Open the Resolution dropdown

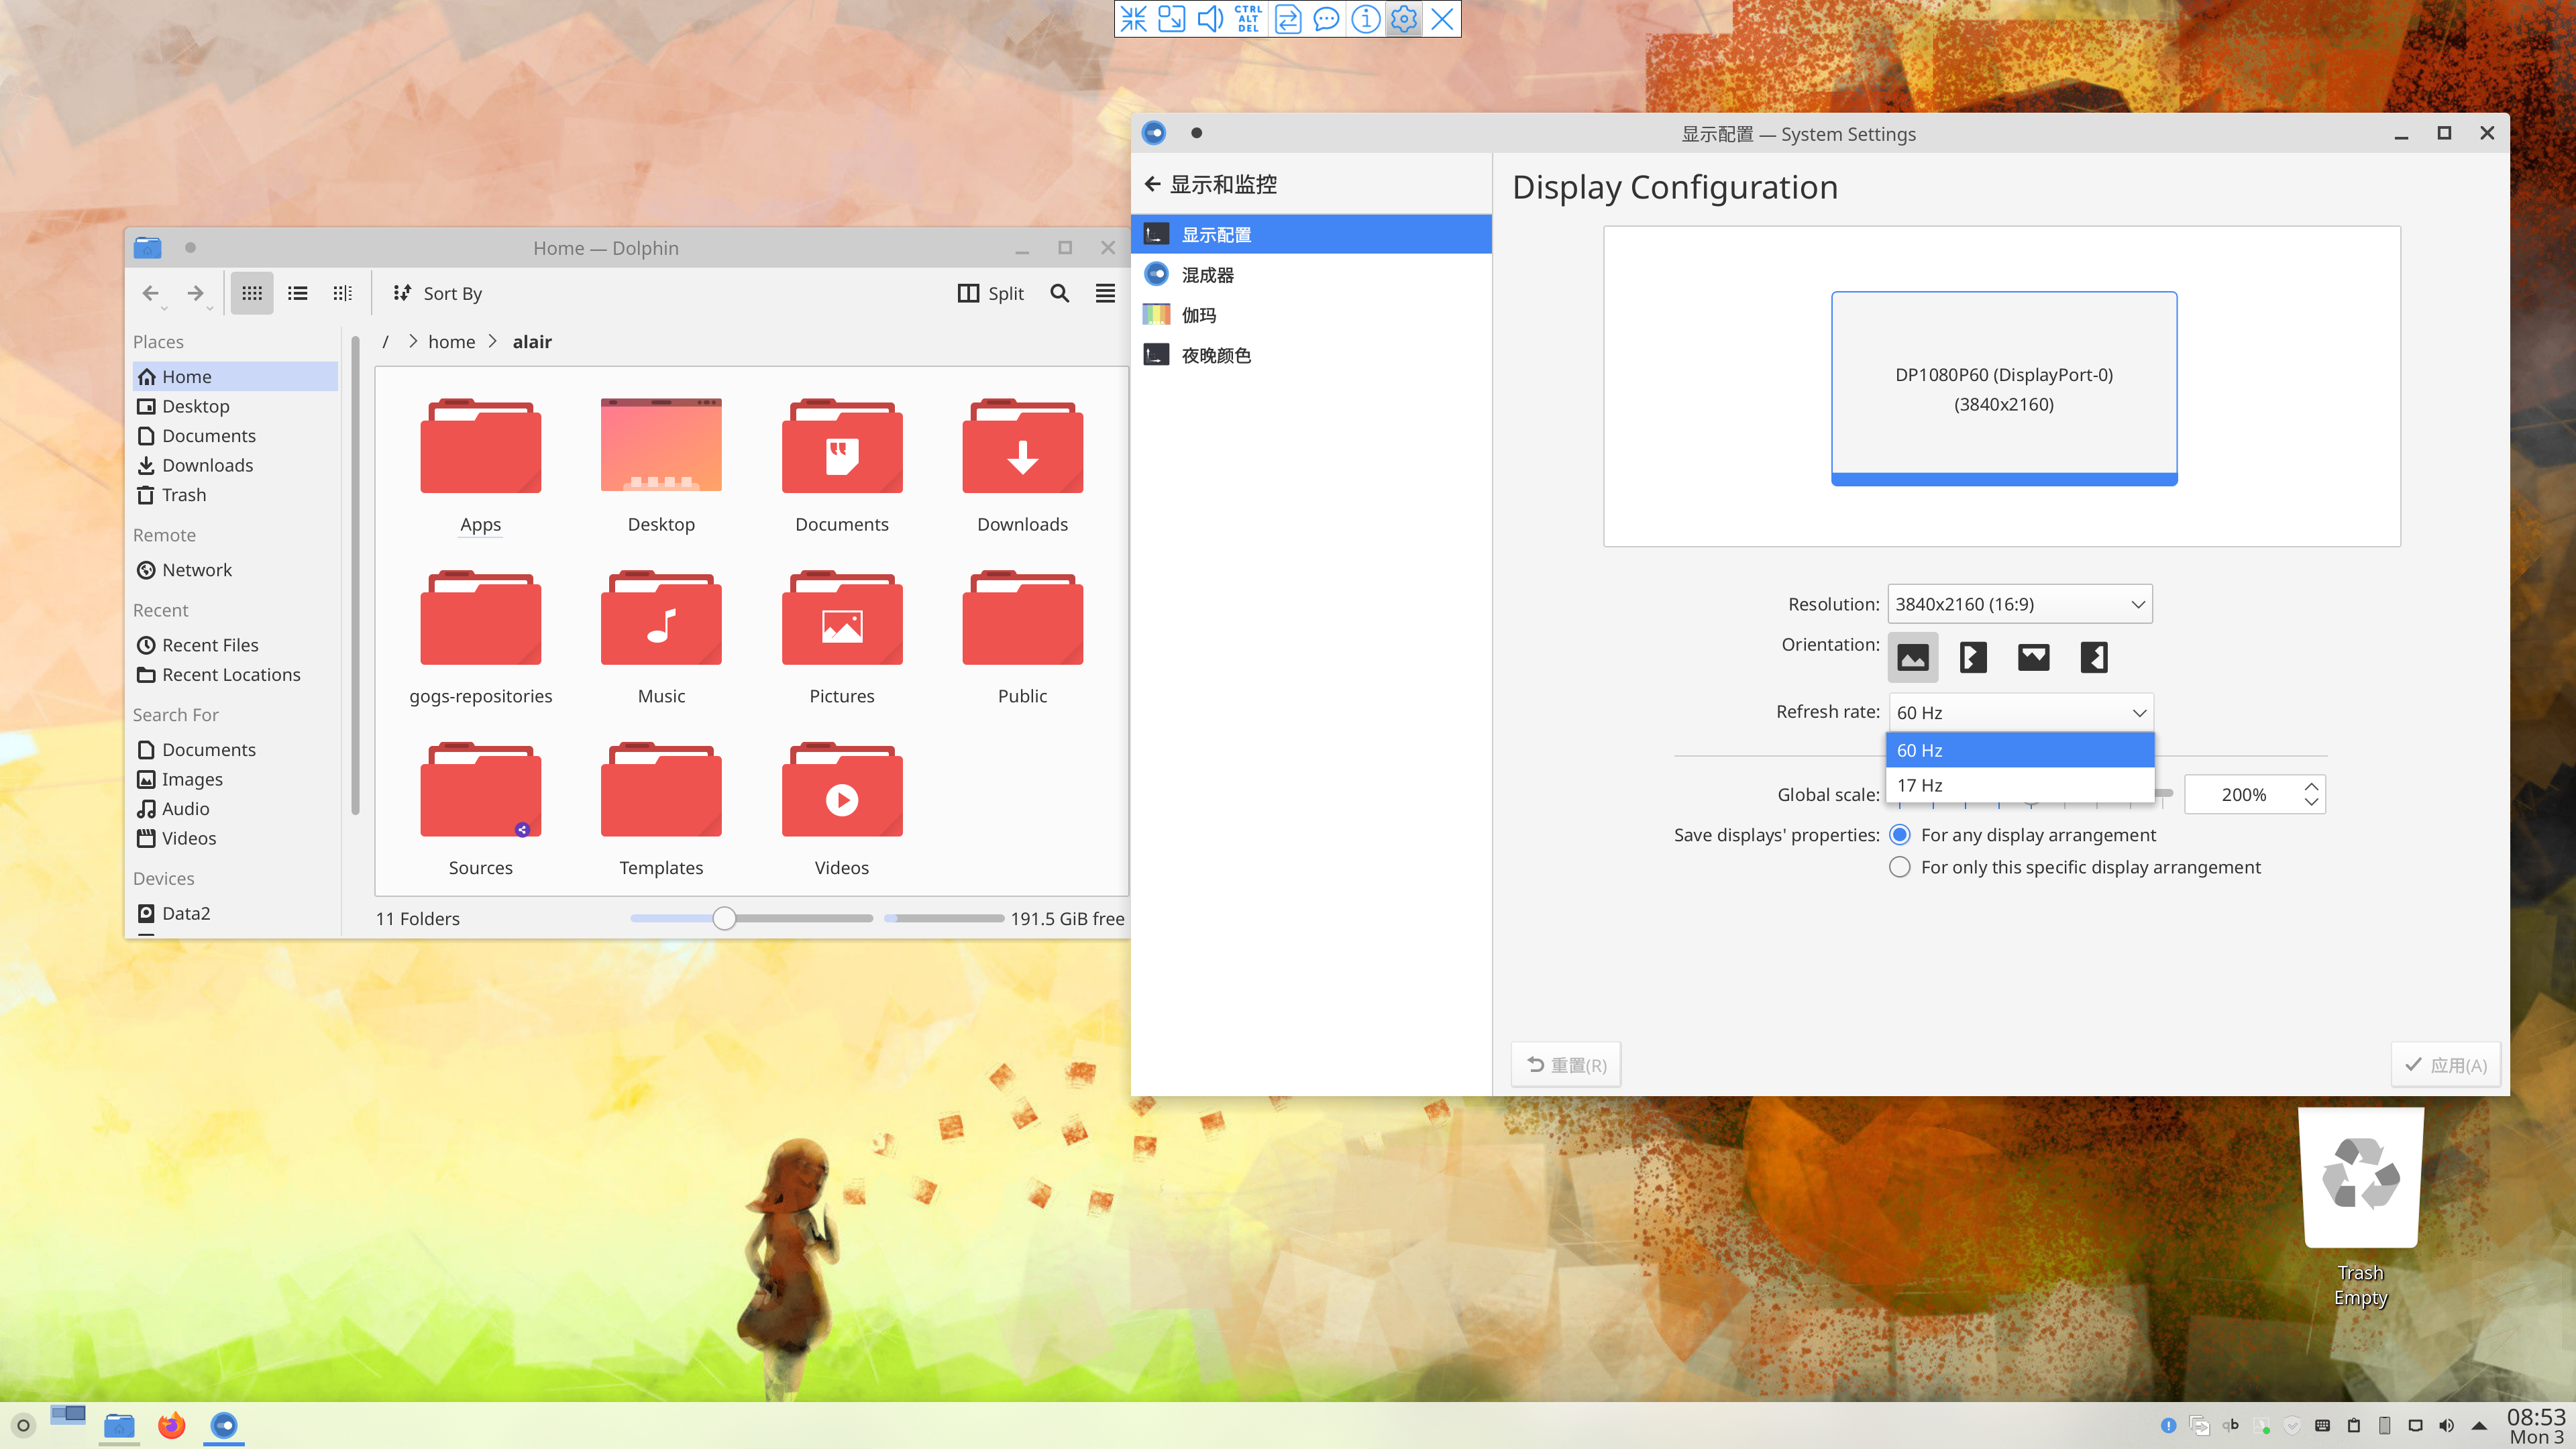pos(2019,604)
